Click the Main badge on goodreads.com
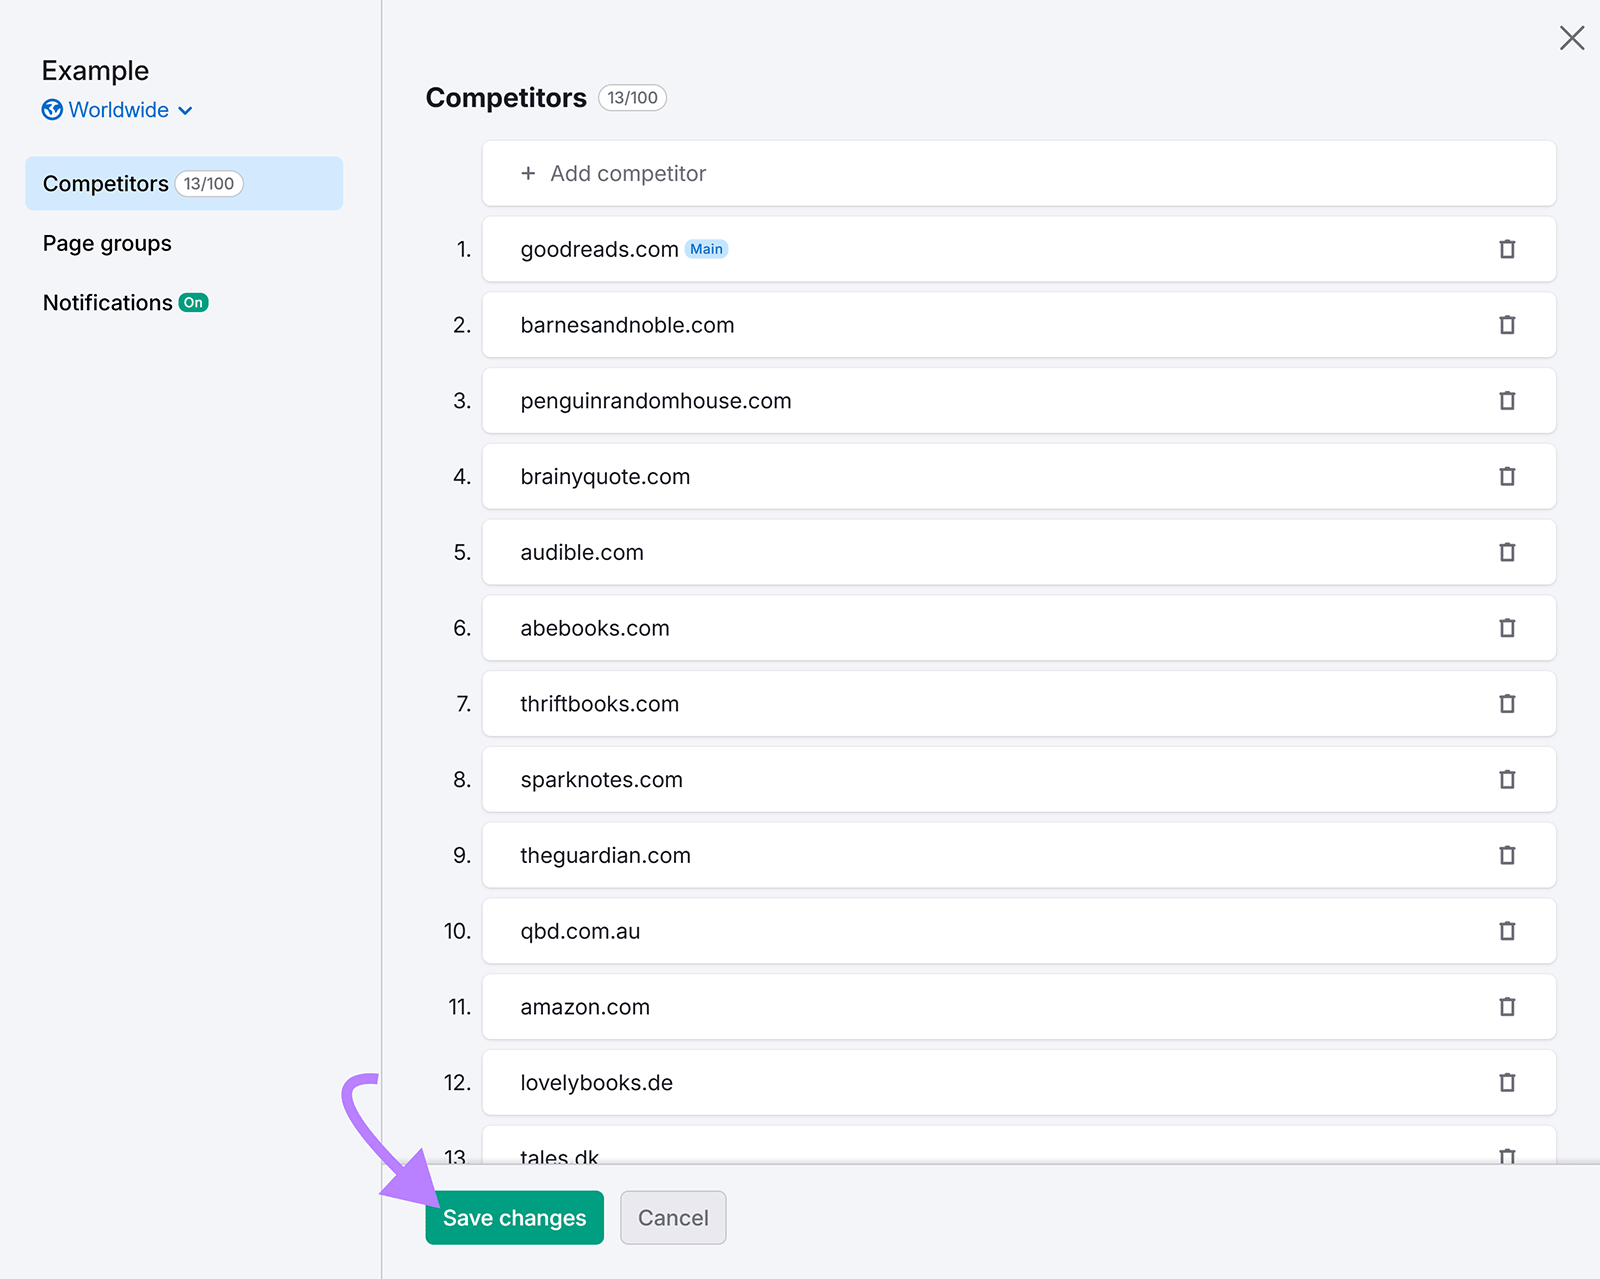 coord(706,249)
